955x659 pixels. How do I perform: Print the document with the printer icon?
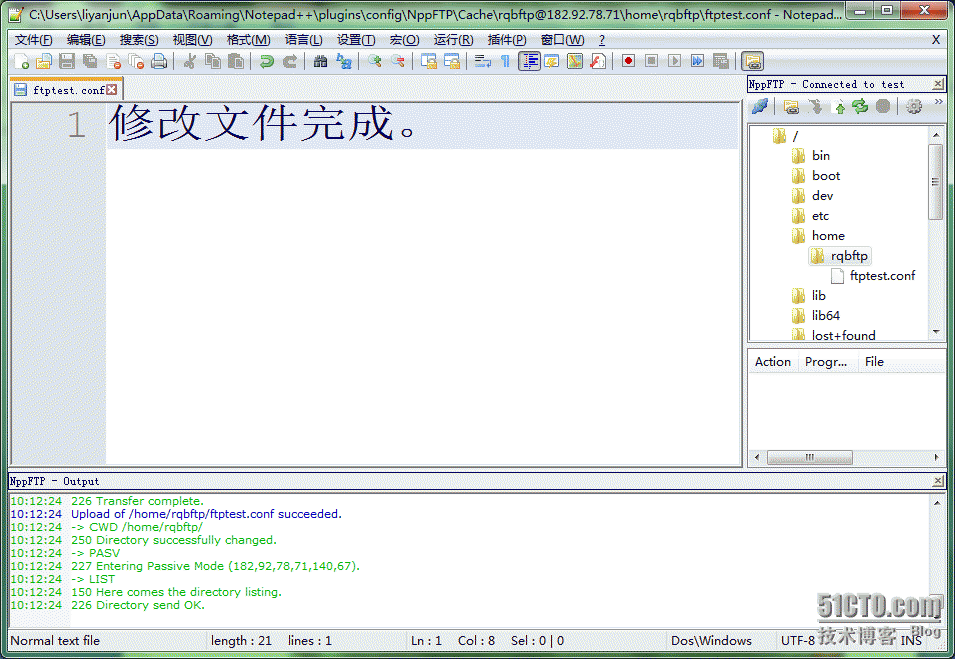click(159, 62)
